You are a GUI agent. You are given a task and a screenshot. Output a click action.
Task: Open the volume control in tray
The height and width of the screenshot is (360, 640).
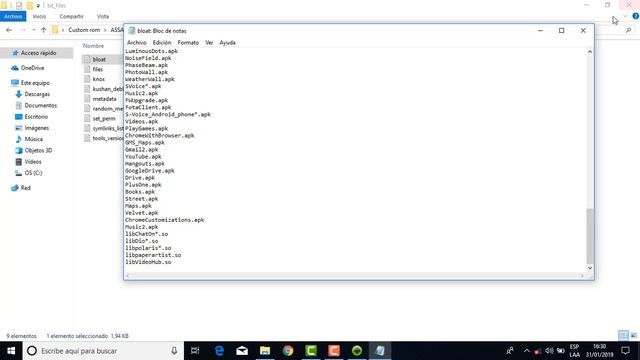click(x=549, y=351)
